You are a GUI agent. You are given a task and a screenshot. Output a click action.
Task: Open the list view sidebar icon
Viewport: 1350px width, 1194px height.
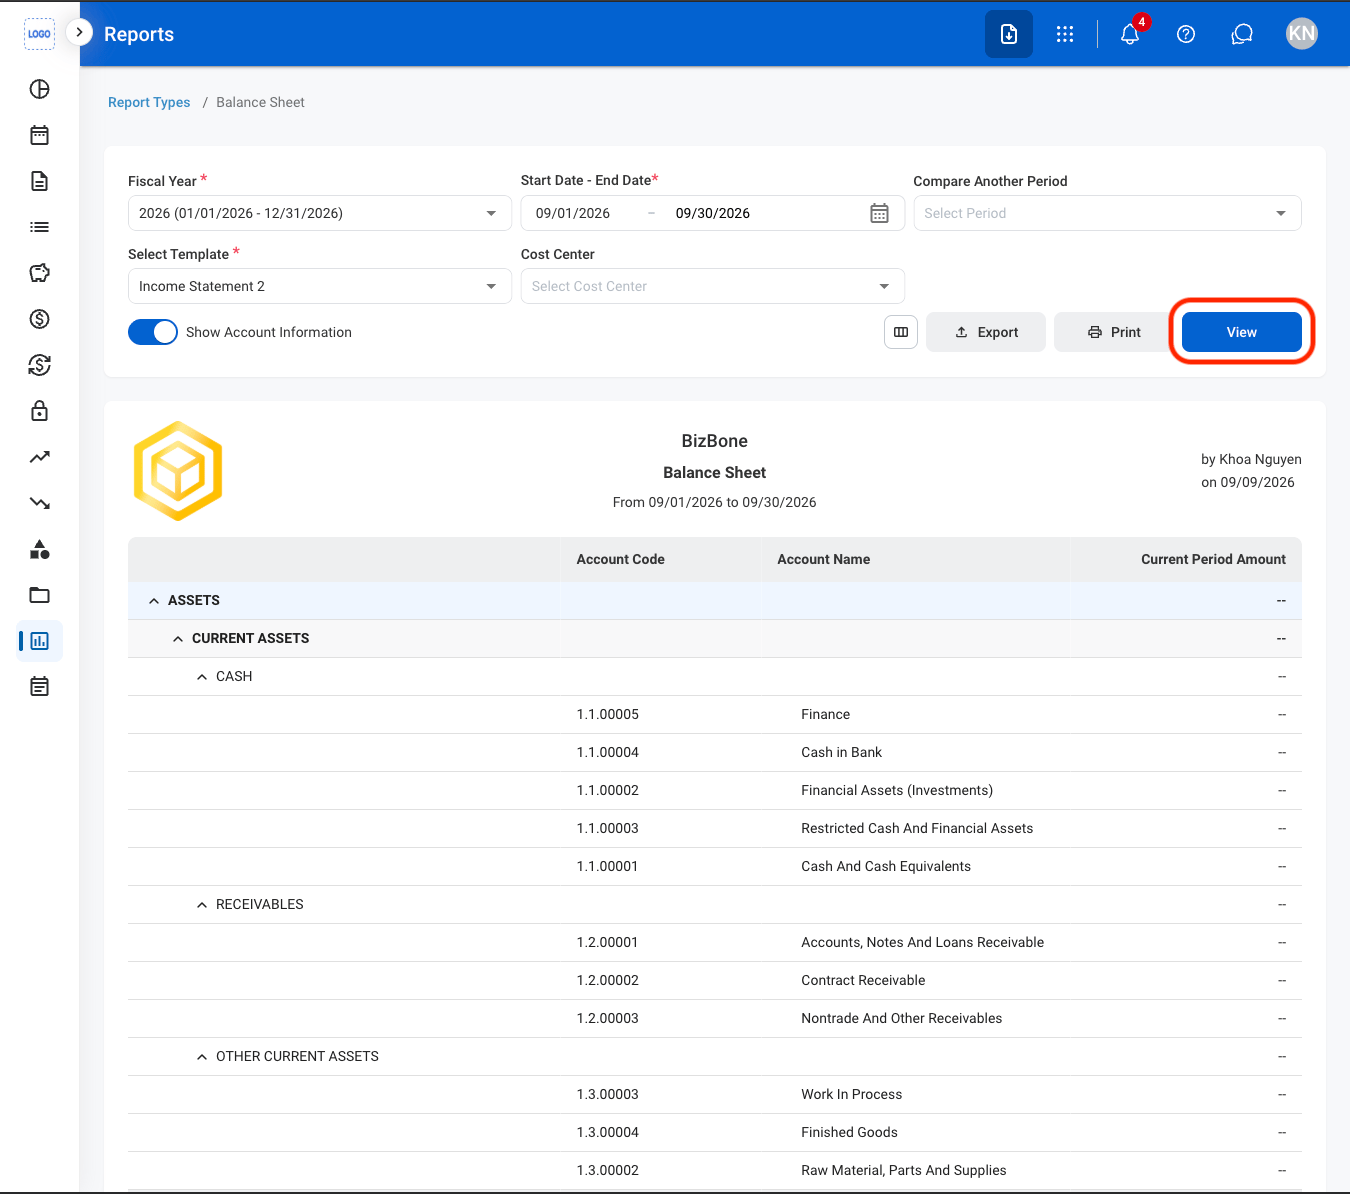tap(39, 227)
